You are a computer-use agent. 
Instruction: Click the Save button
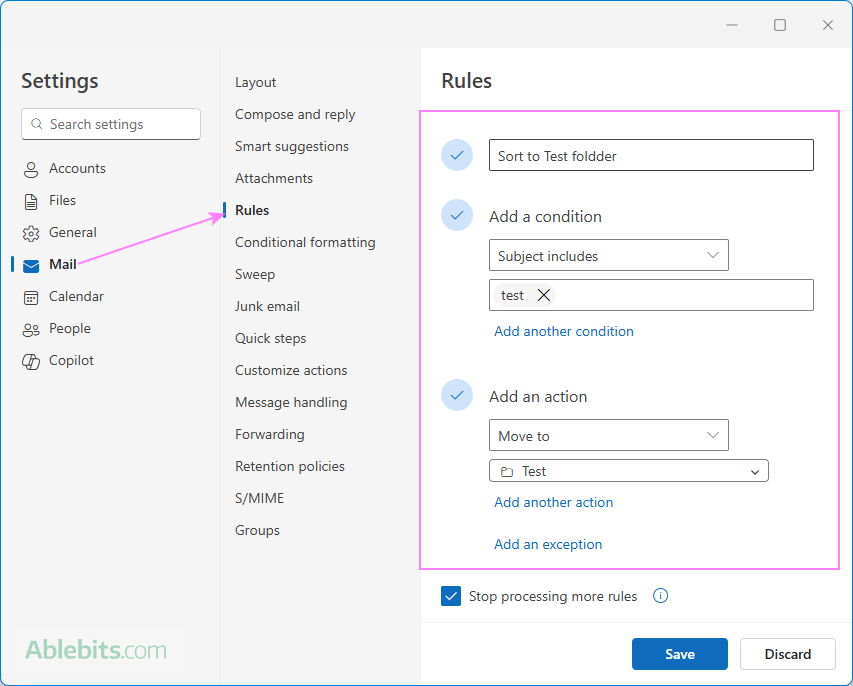pyautogui.click(x=679, y=654)
